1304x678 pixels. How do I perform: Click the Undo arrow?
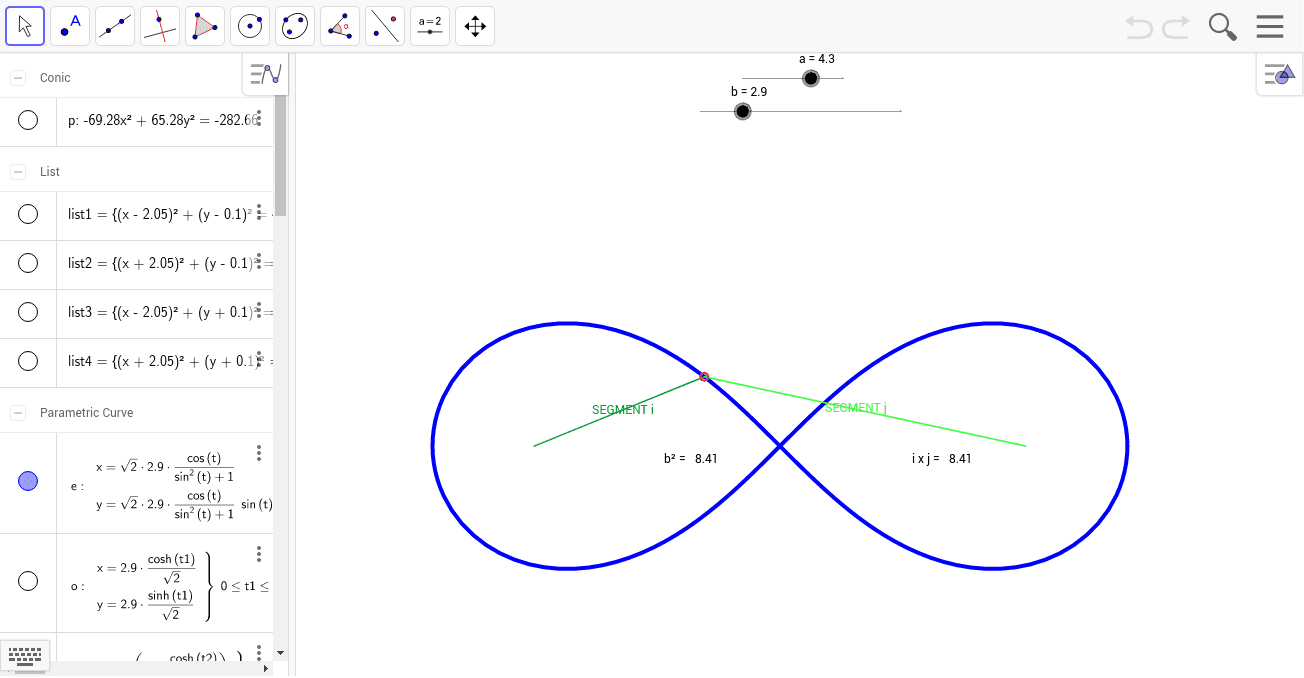[x=1139, y=27]
